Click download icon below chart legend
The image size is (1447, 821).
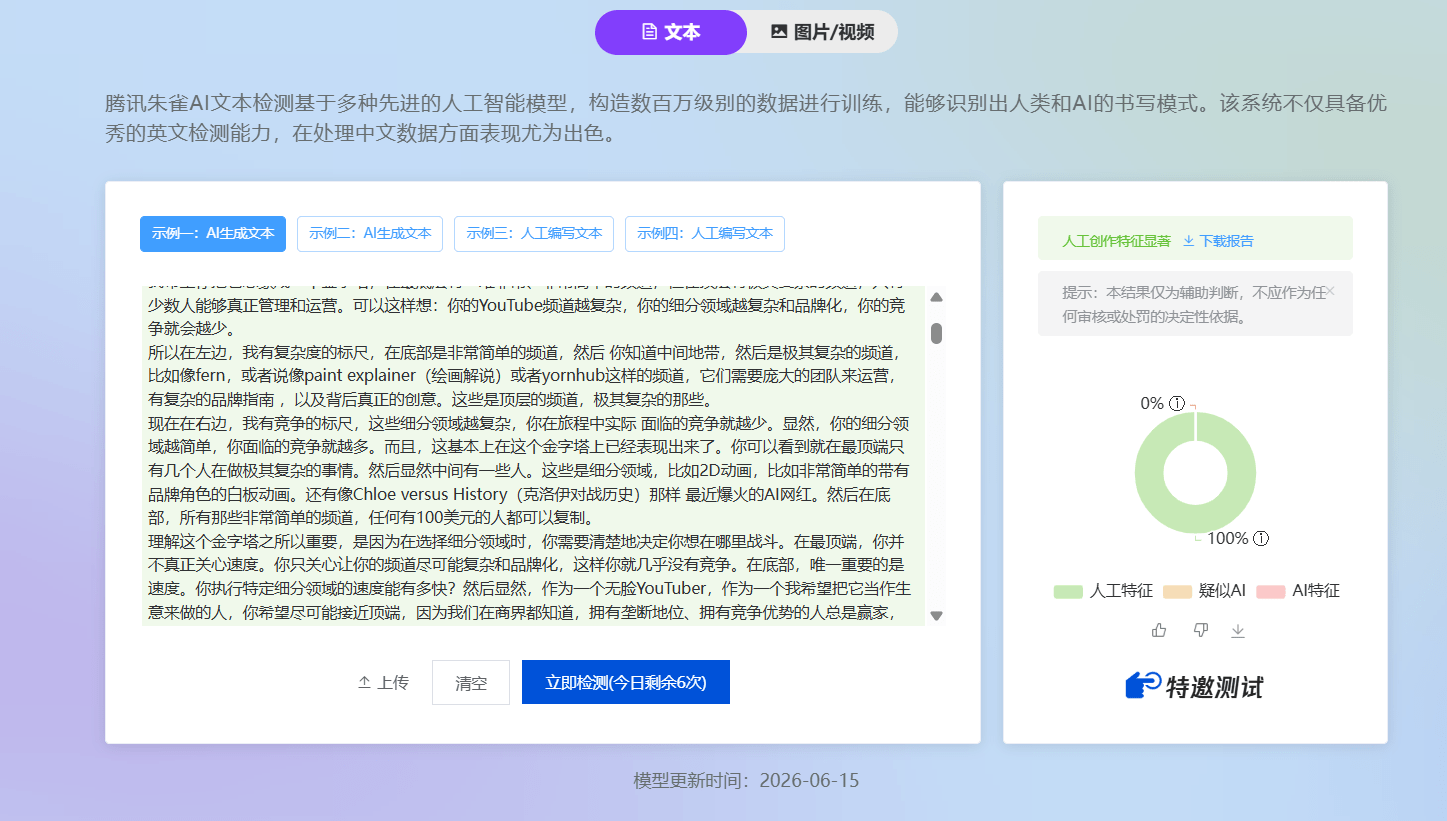pos(1238,630)
